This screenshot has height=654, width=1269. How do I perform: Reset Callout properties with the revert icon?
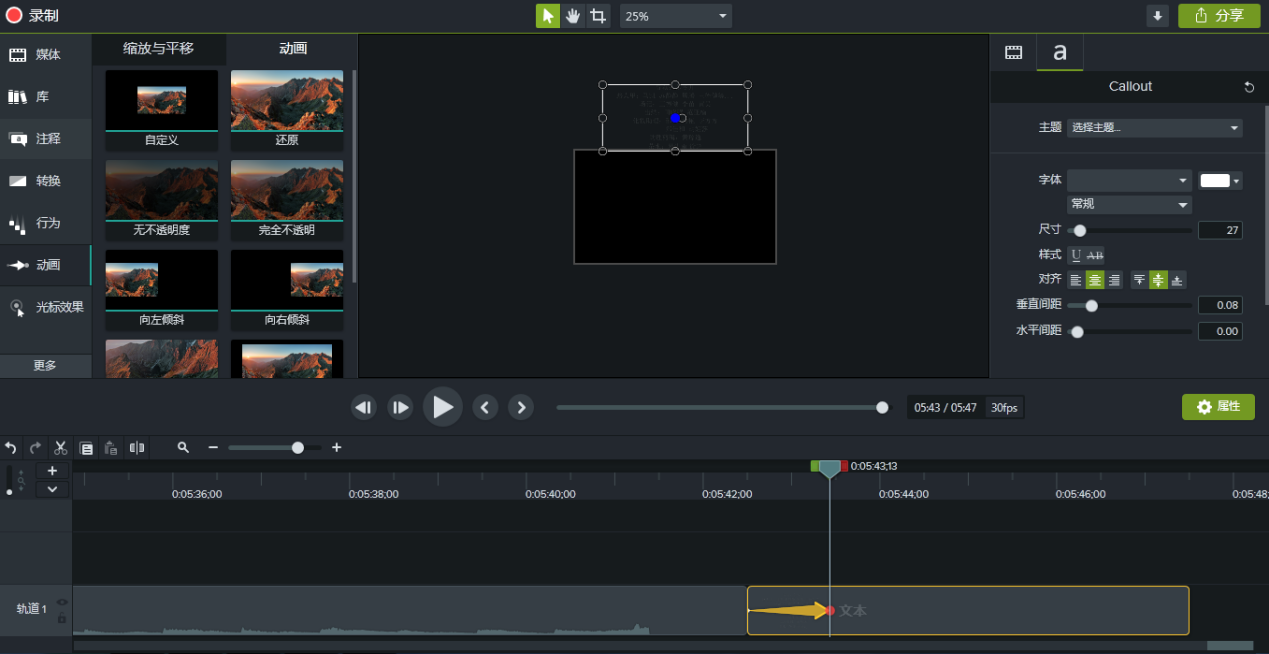click(x=1249, y=87)
